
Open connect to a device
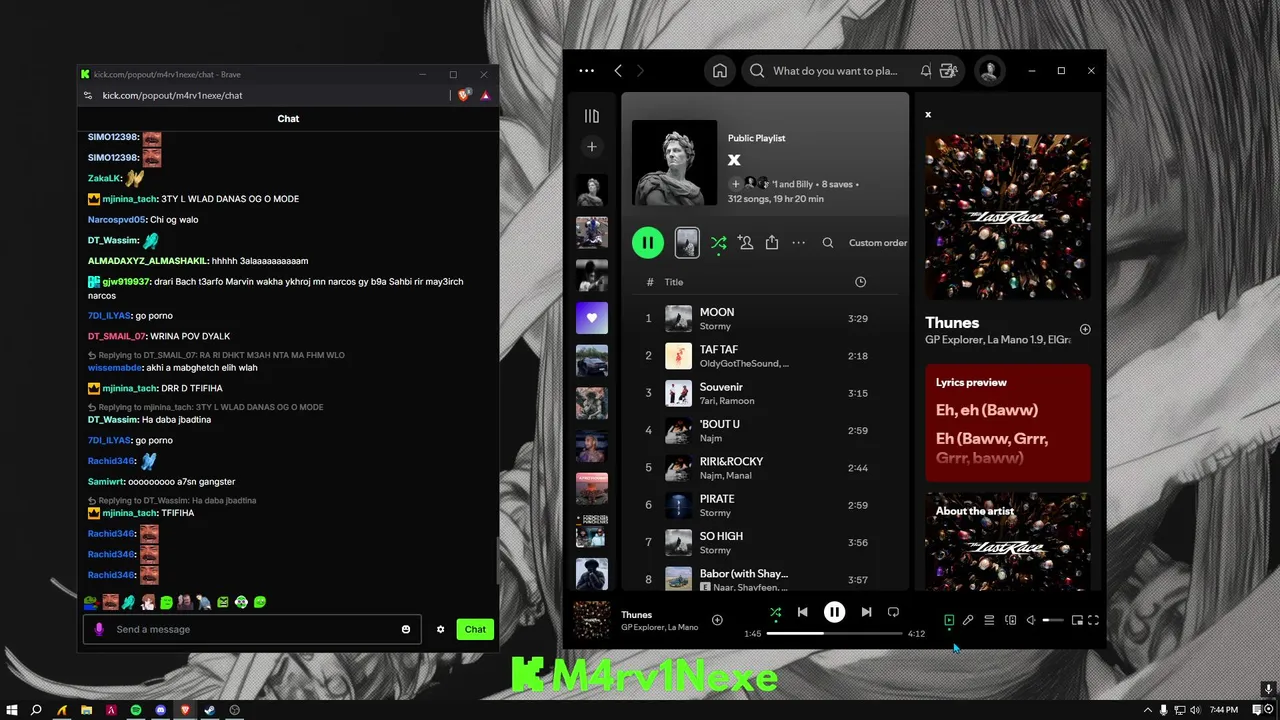pyautogui.click(x=1010, y=620)
